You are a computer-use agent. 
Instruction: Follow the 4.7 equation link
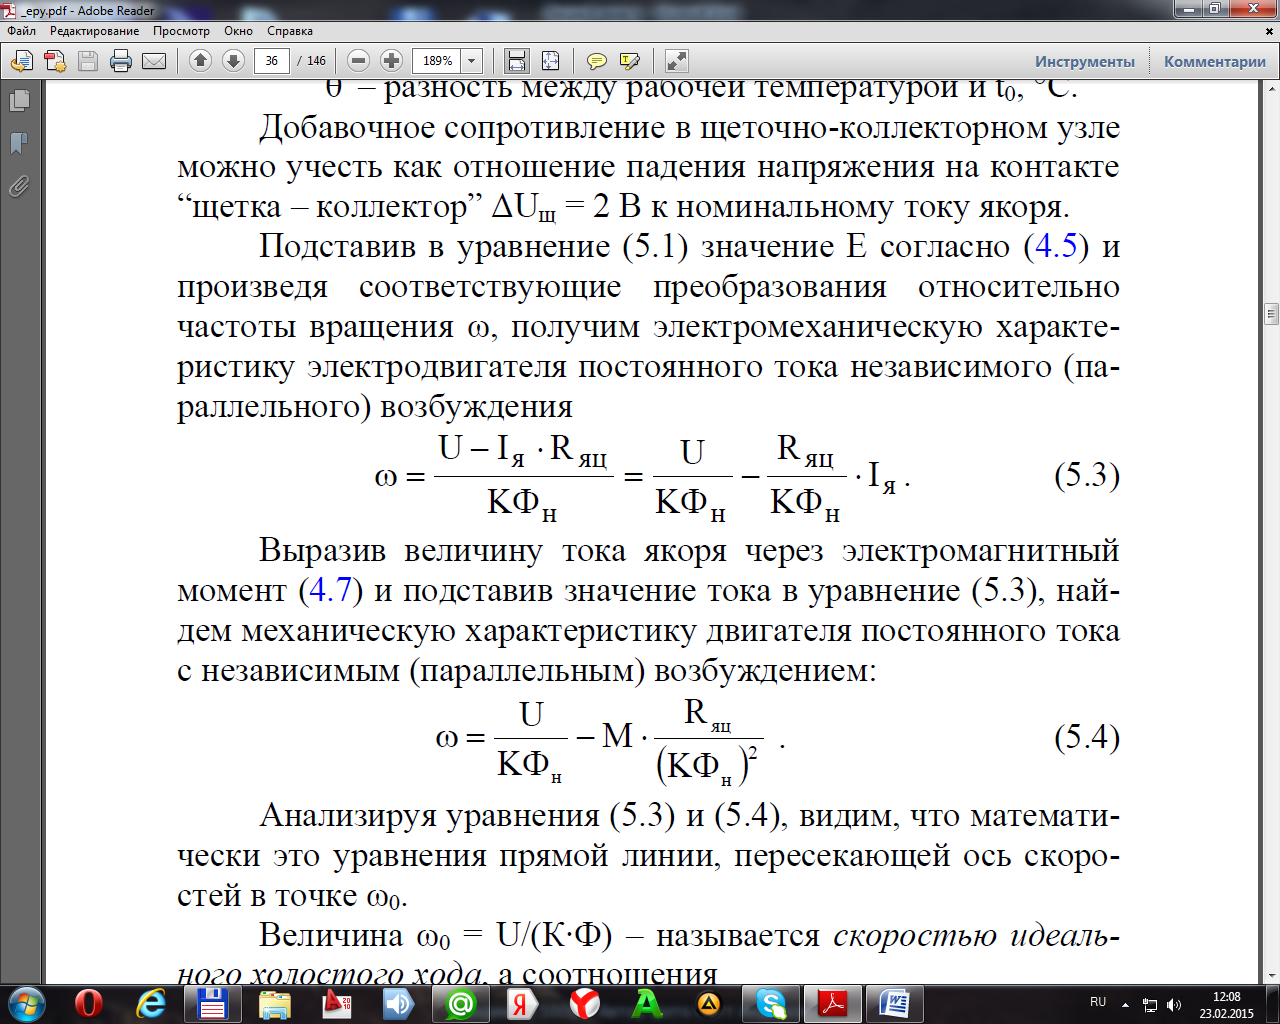click(x=330, y=590)
